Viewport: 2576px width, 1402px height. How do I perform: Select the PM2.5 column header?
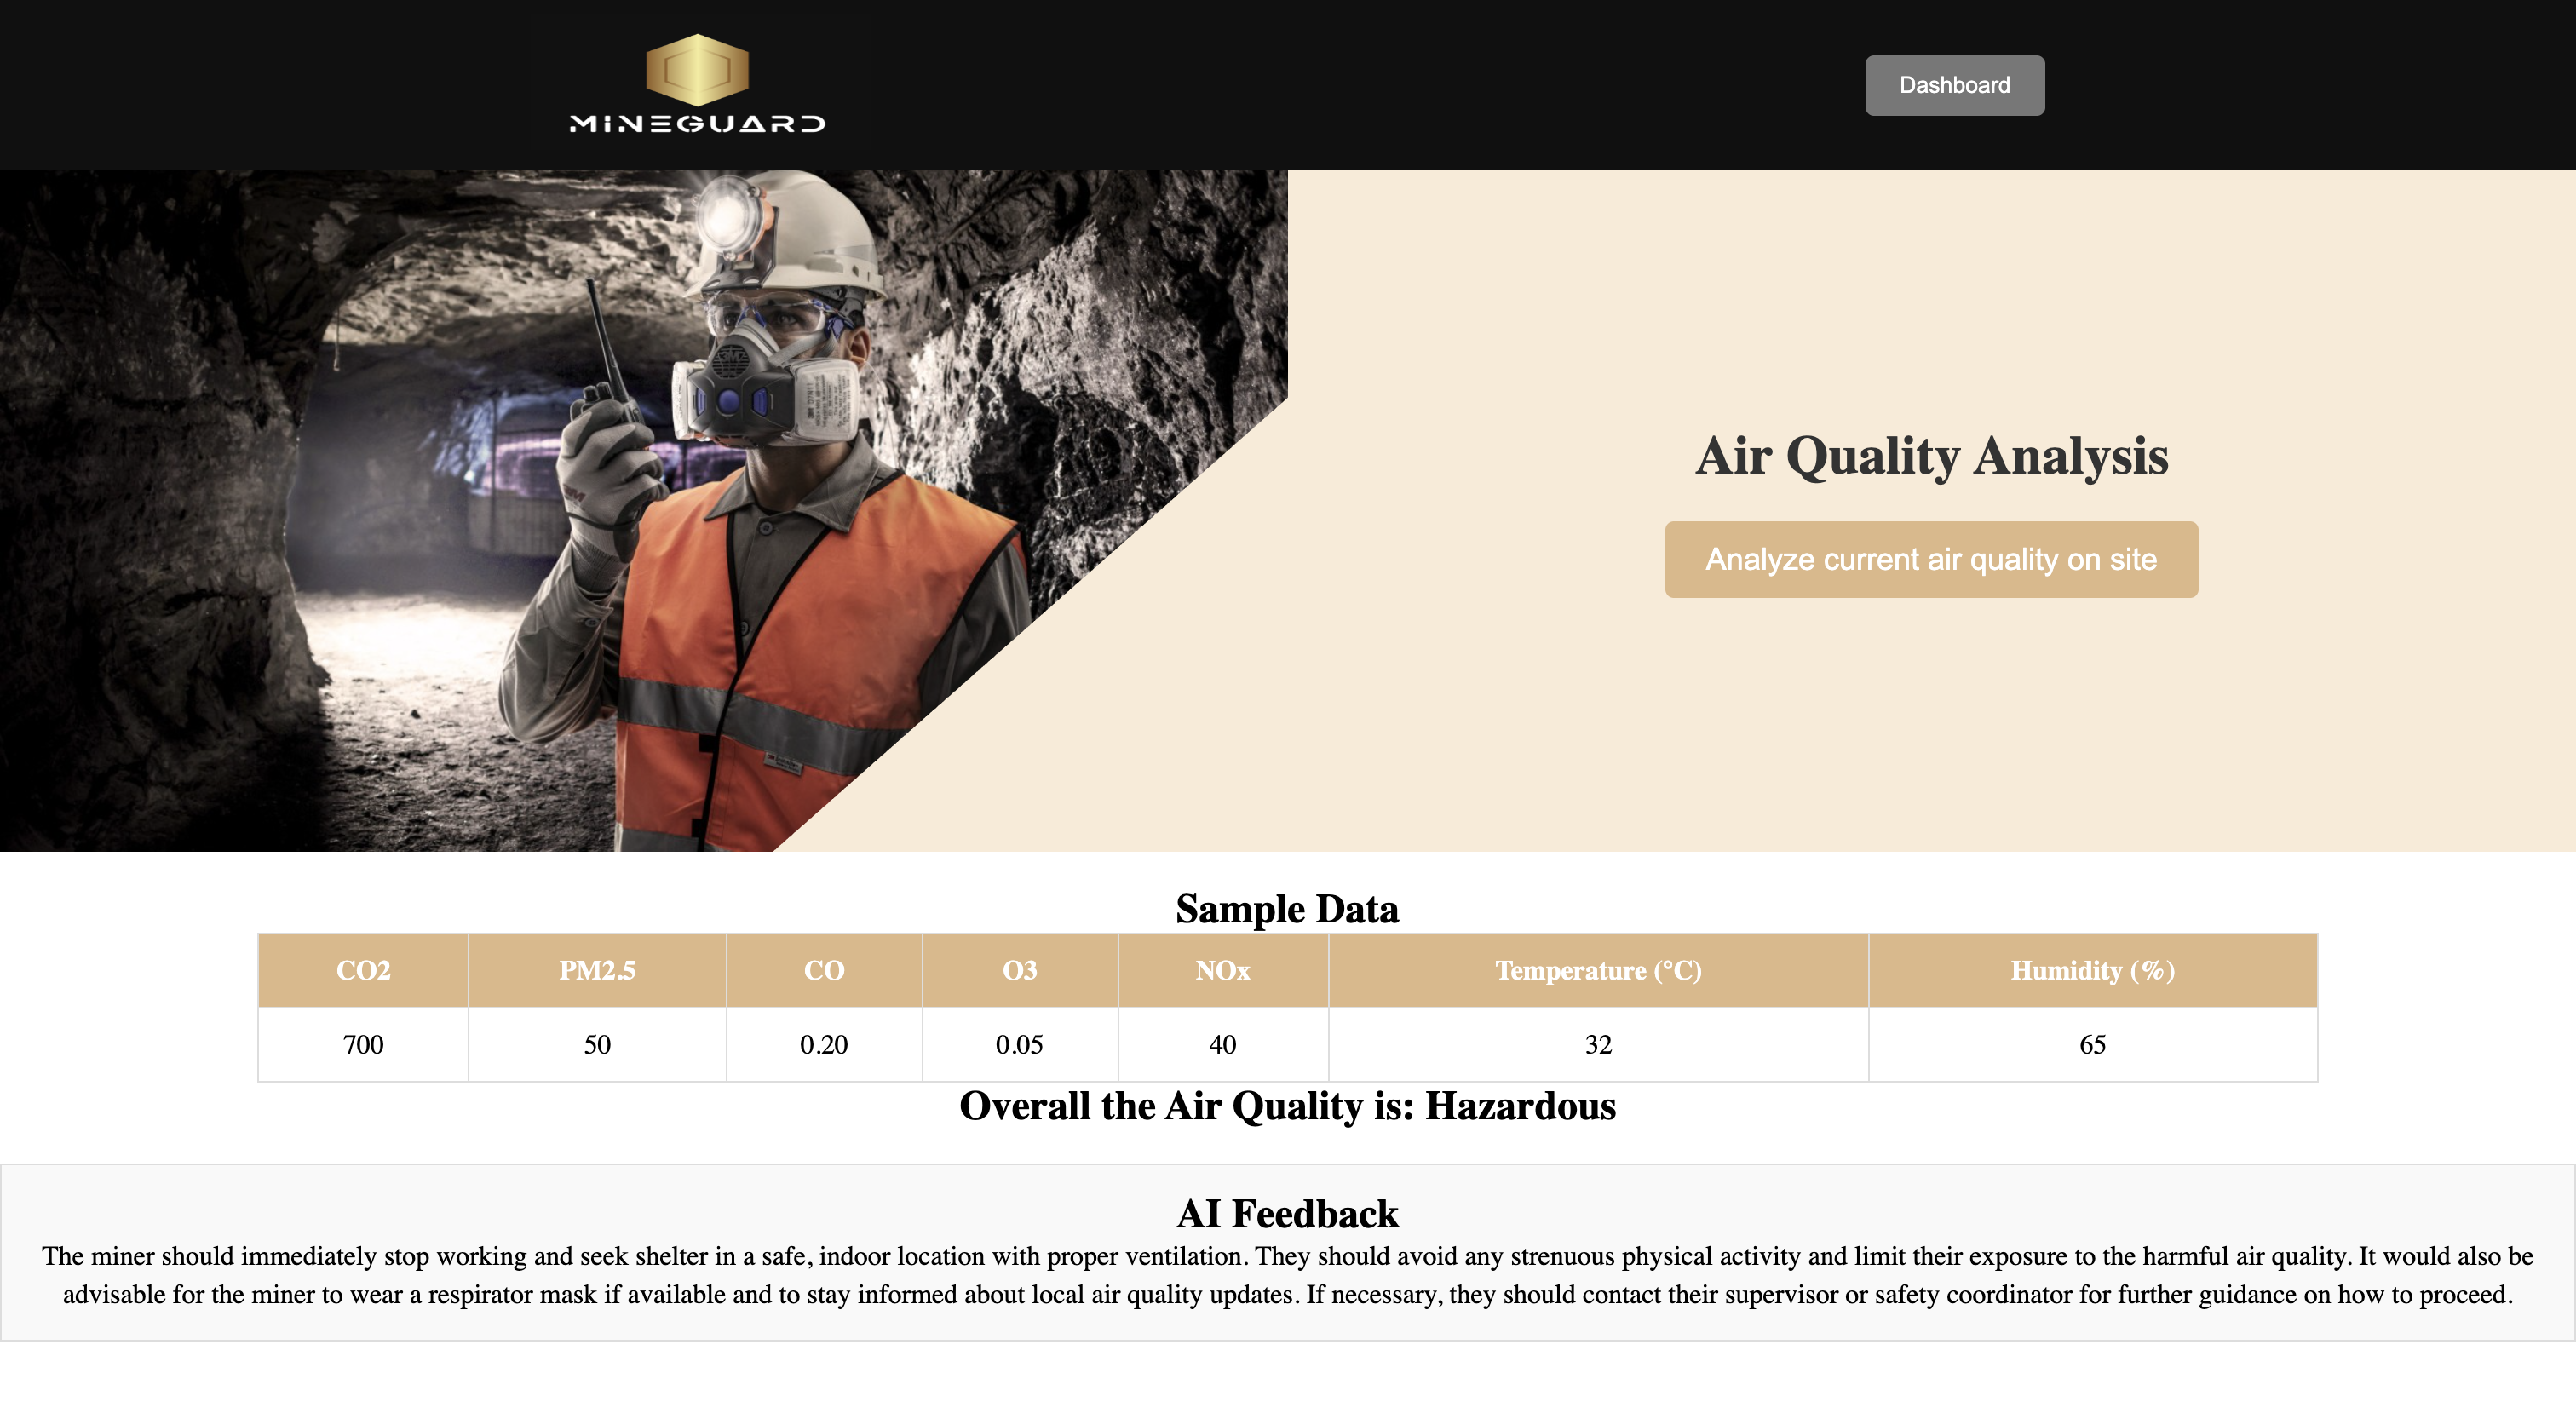[x=597, y=970]
